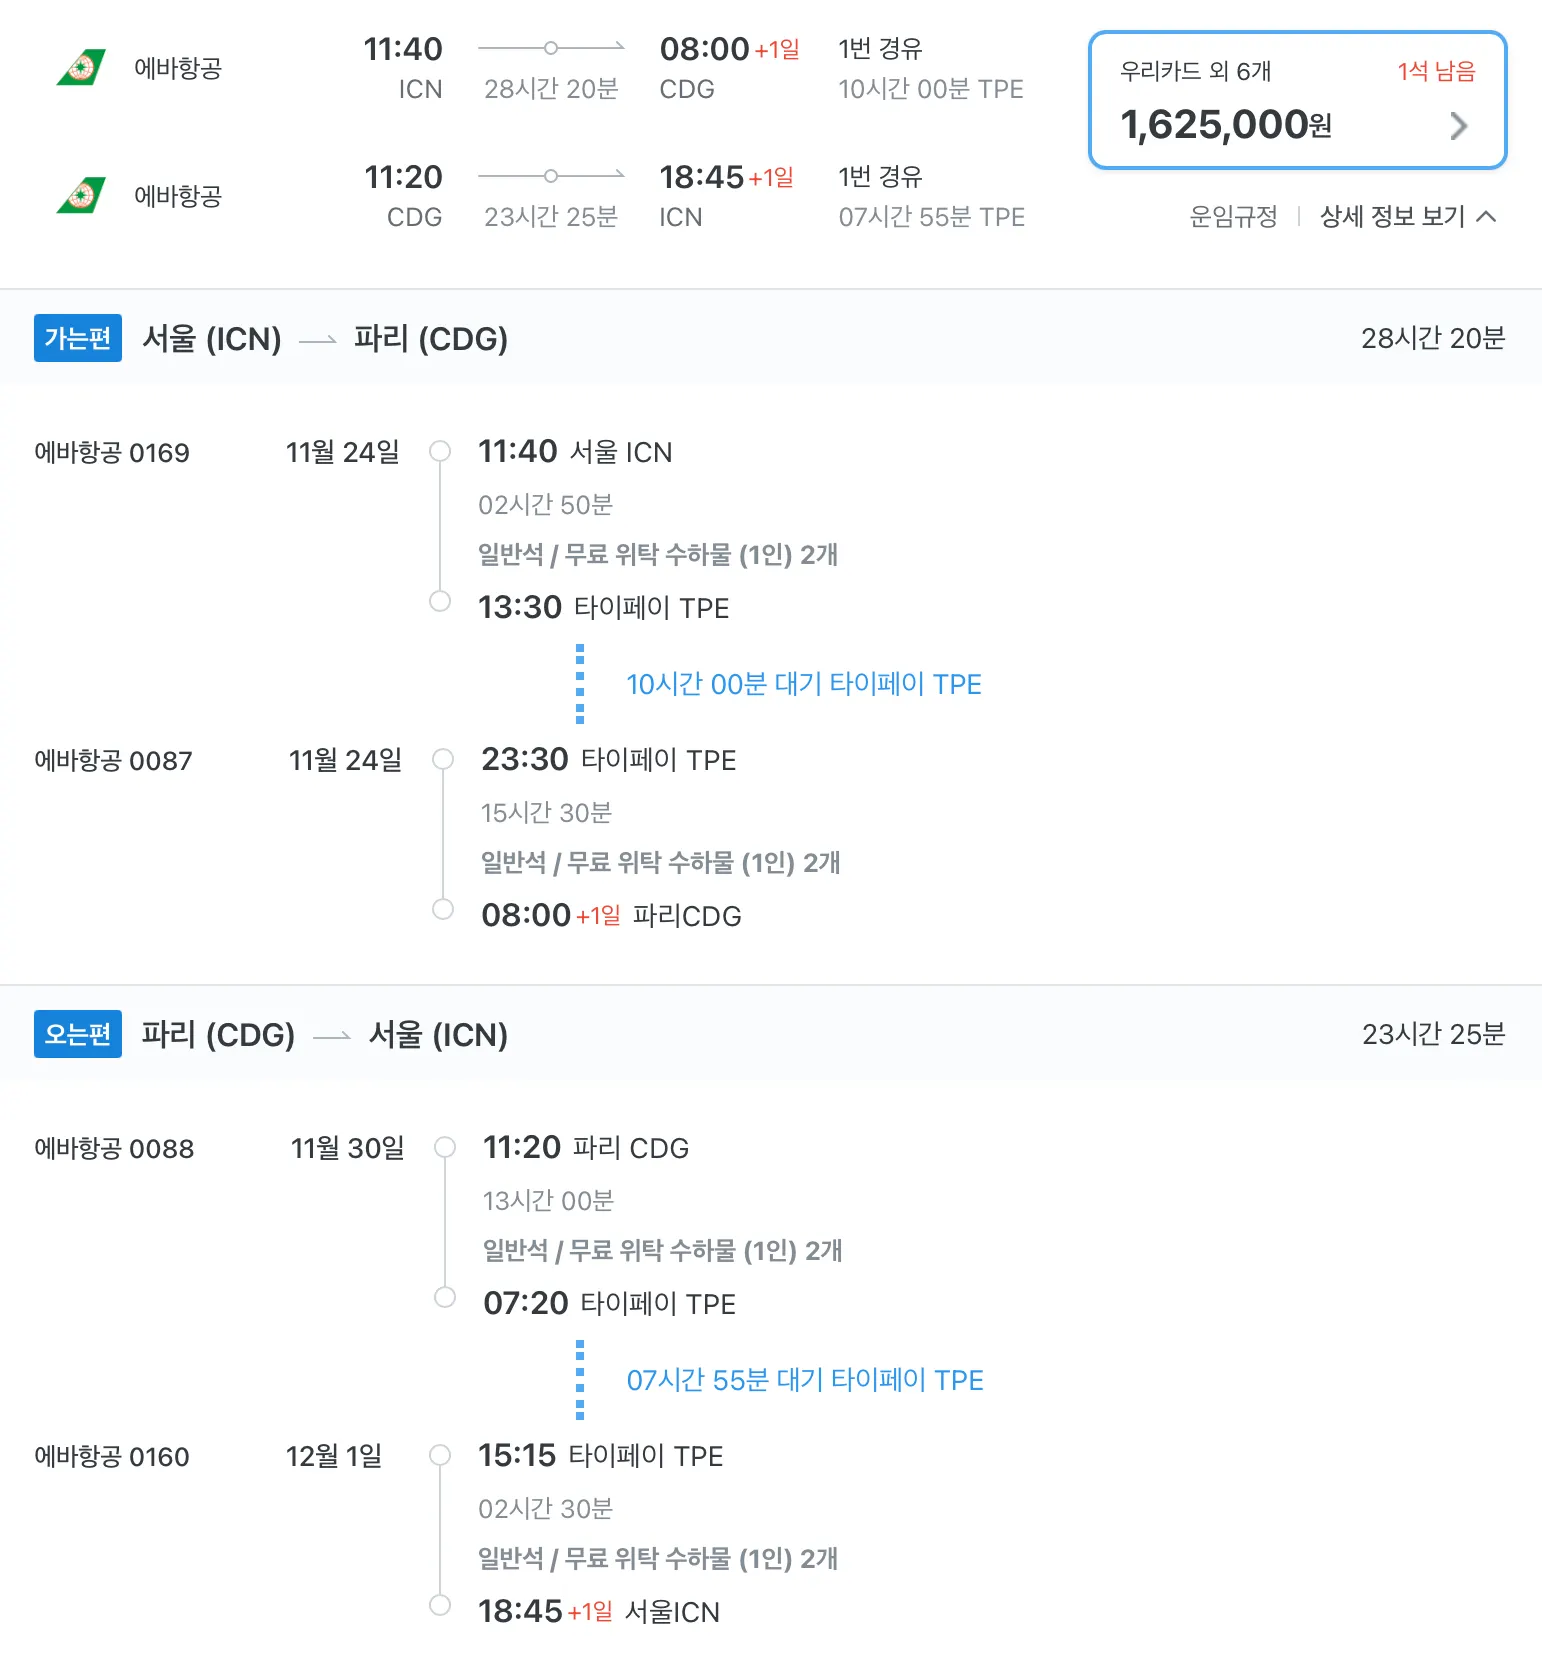Click flight number 에바항공 0087
This screenshot has width=1542, height=1670.
[113, 761]
